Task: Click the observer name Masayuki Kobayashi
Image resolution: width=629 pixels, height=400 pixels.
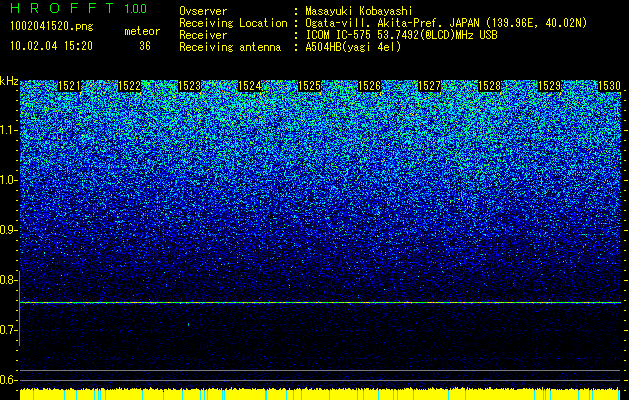Action: [x=359, y=11]
